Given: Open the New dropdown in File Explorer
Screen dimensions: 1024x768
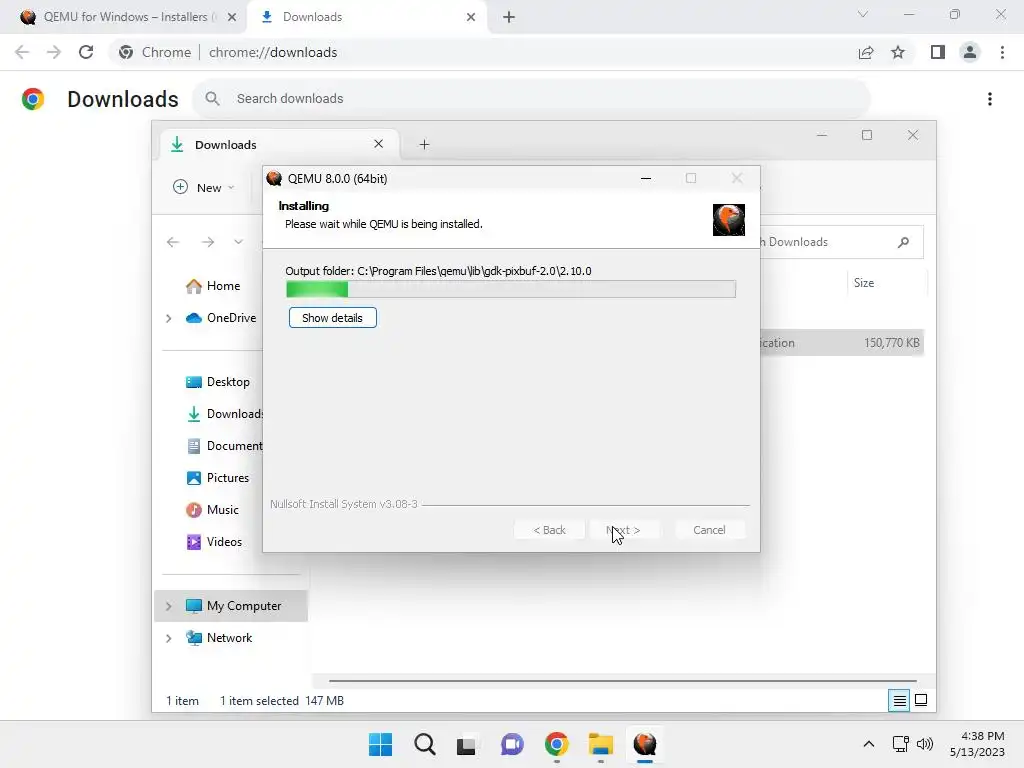Looking at the screenshot, I should coord(203,187).
